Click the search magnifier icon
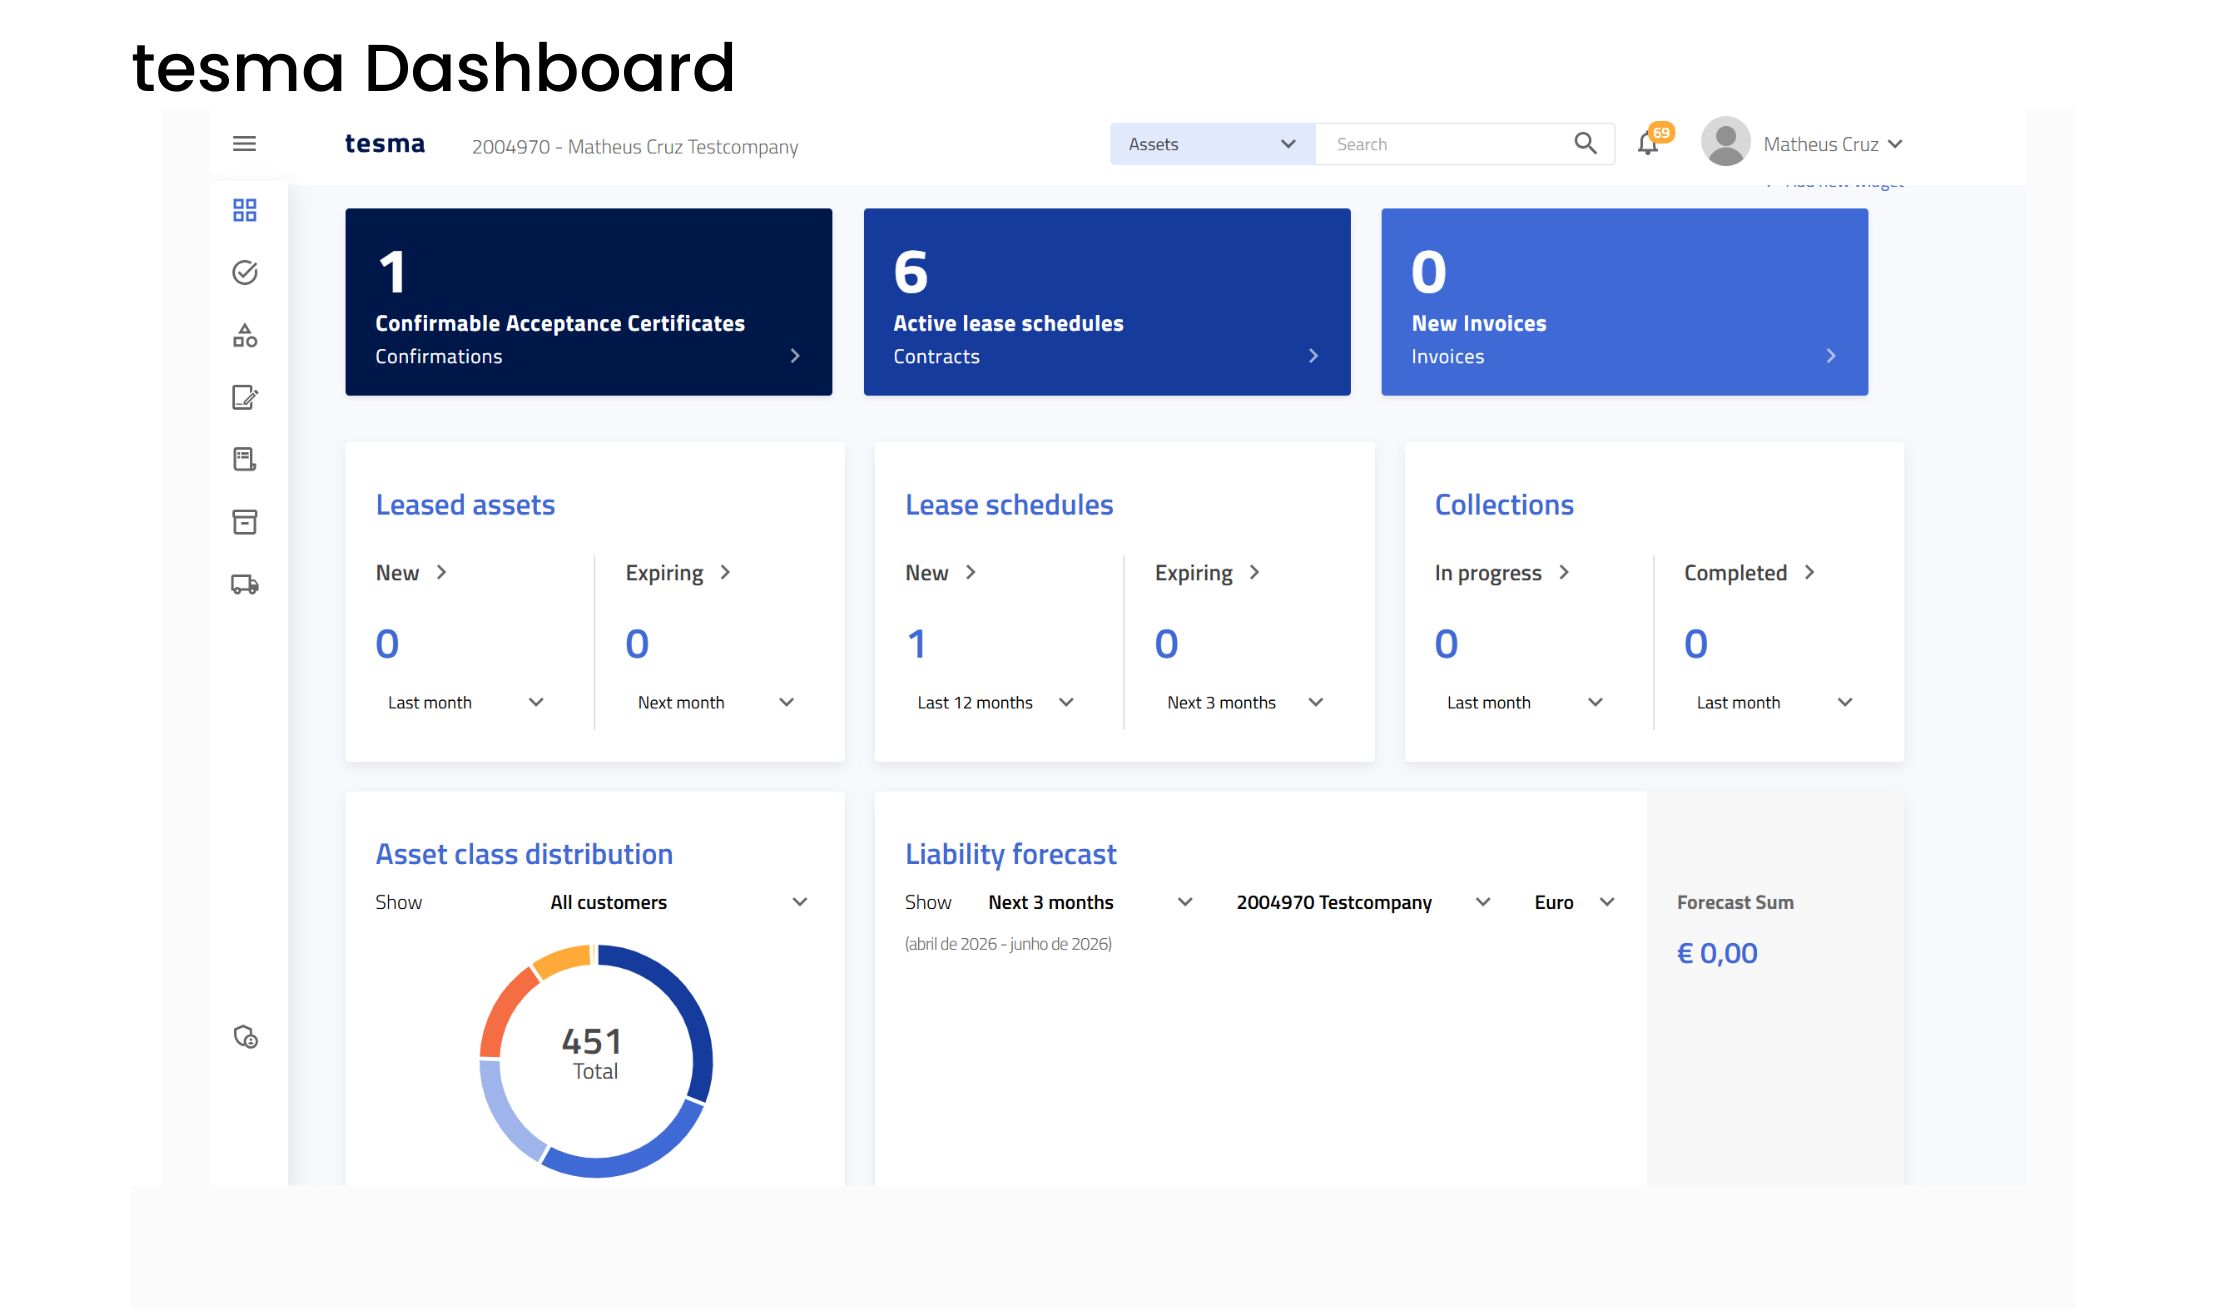Viewport: 2224px width, 1309px height. tap(1585, 143)
